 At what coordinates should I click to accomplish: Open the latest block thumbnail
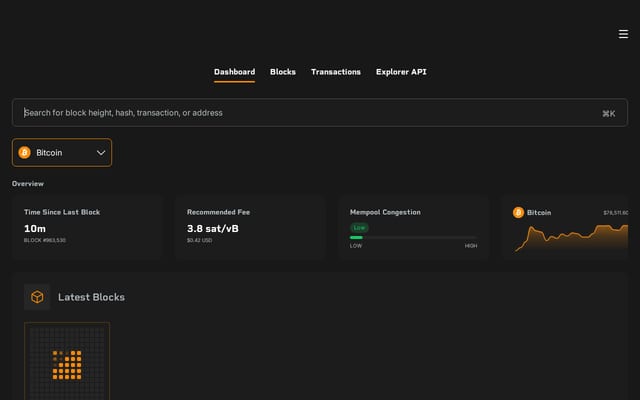(67, 361)
